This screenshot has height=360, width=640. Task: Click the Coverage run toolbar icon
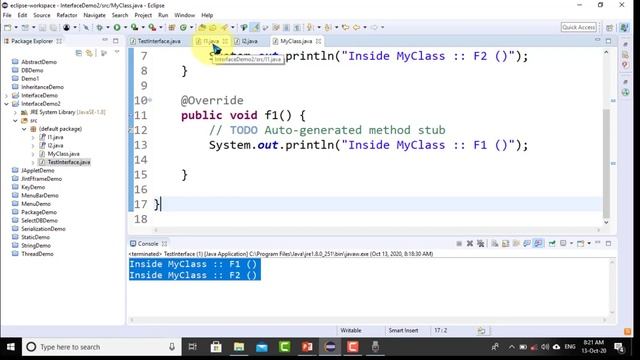134,27
